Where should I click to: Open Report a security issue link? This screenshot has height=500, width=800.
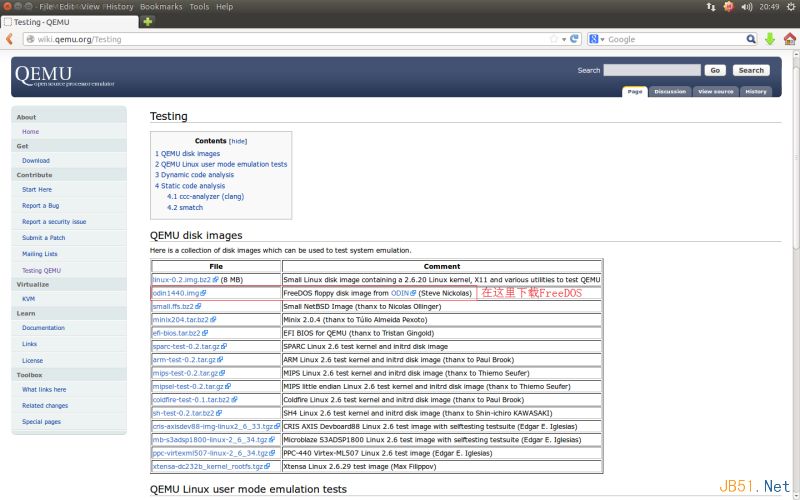54,222
